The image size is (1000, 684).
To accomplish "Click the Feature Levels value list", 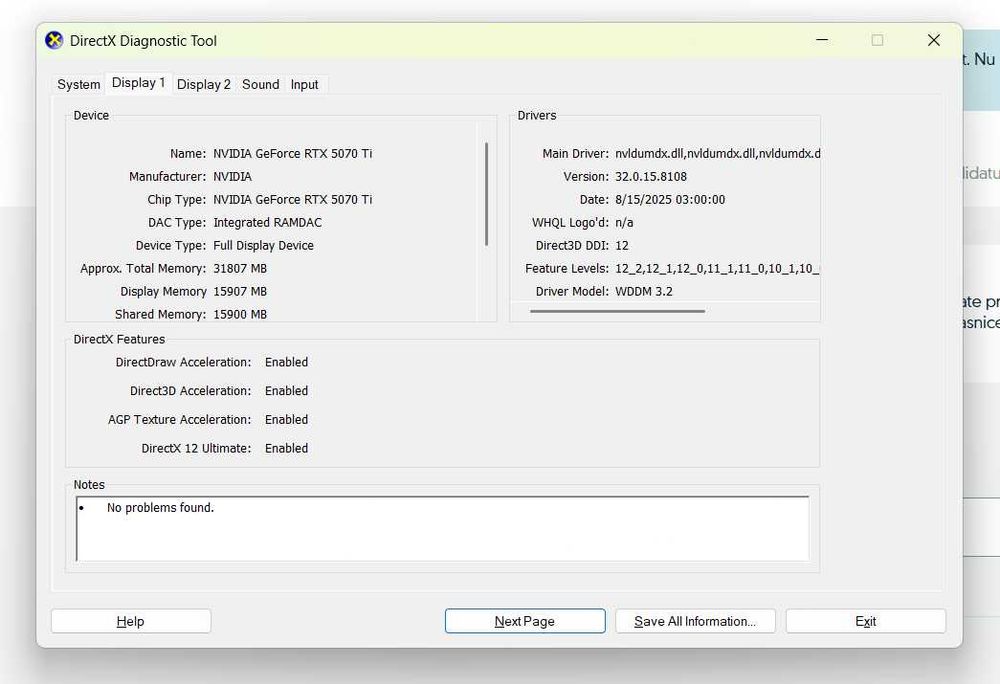I will (x=717, y=268).
